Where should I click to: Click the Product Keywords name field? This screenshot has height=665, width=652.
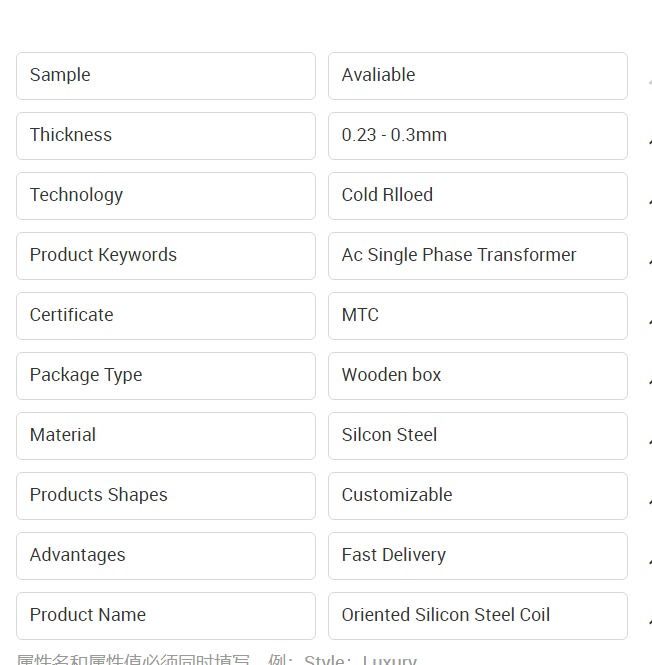166,256
